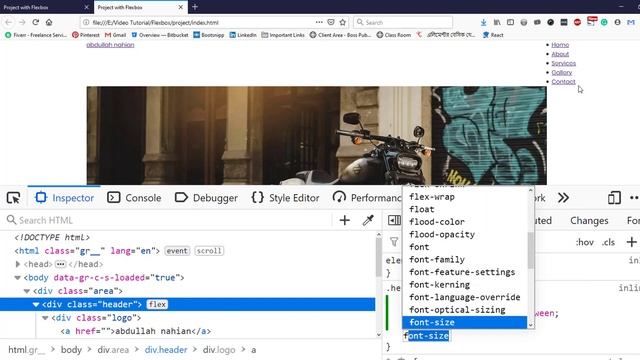Screen dimensions: 640x360
Task: Open the Library icon in toolbar
Action: [x=497, y=22]
